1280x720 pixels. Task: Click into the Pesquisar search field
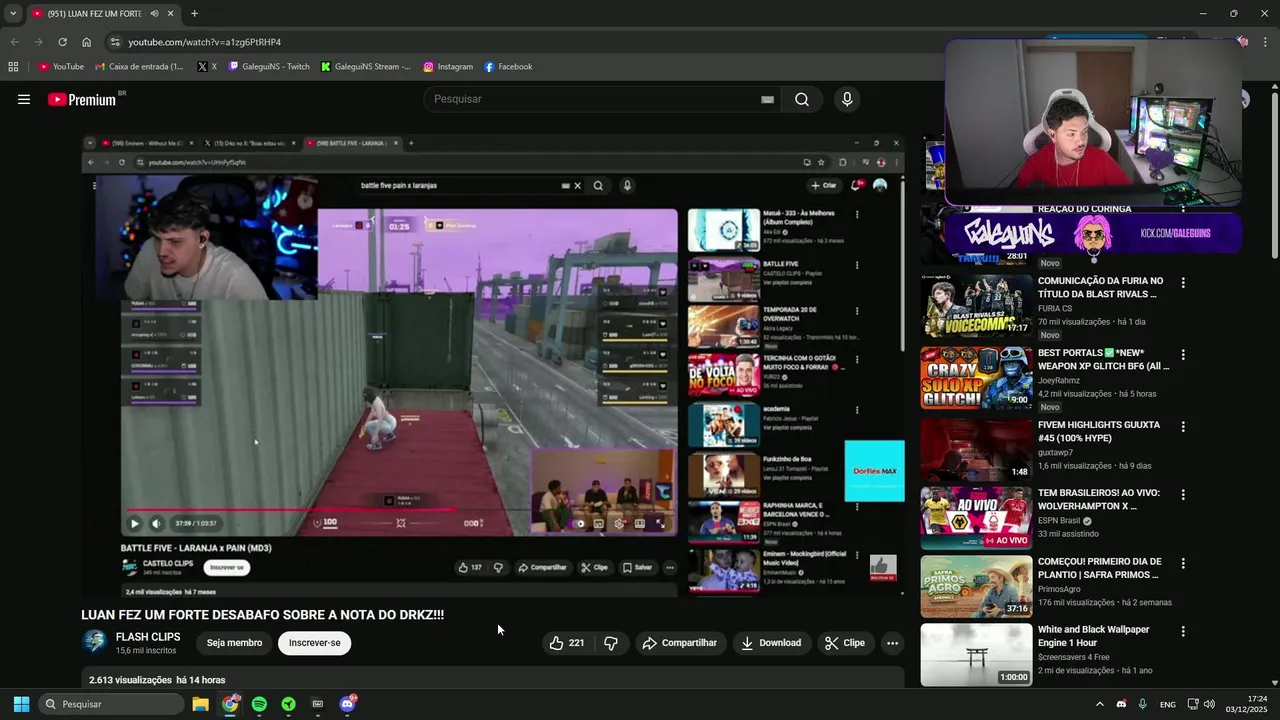595,99
